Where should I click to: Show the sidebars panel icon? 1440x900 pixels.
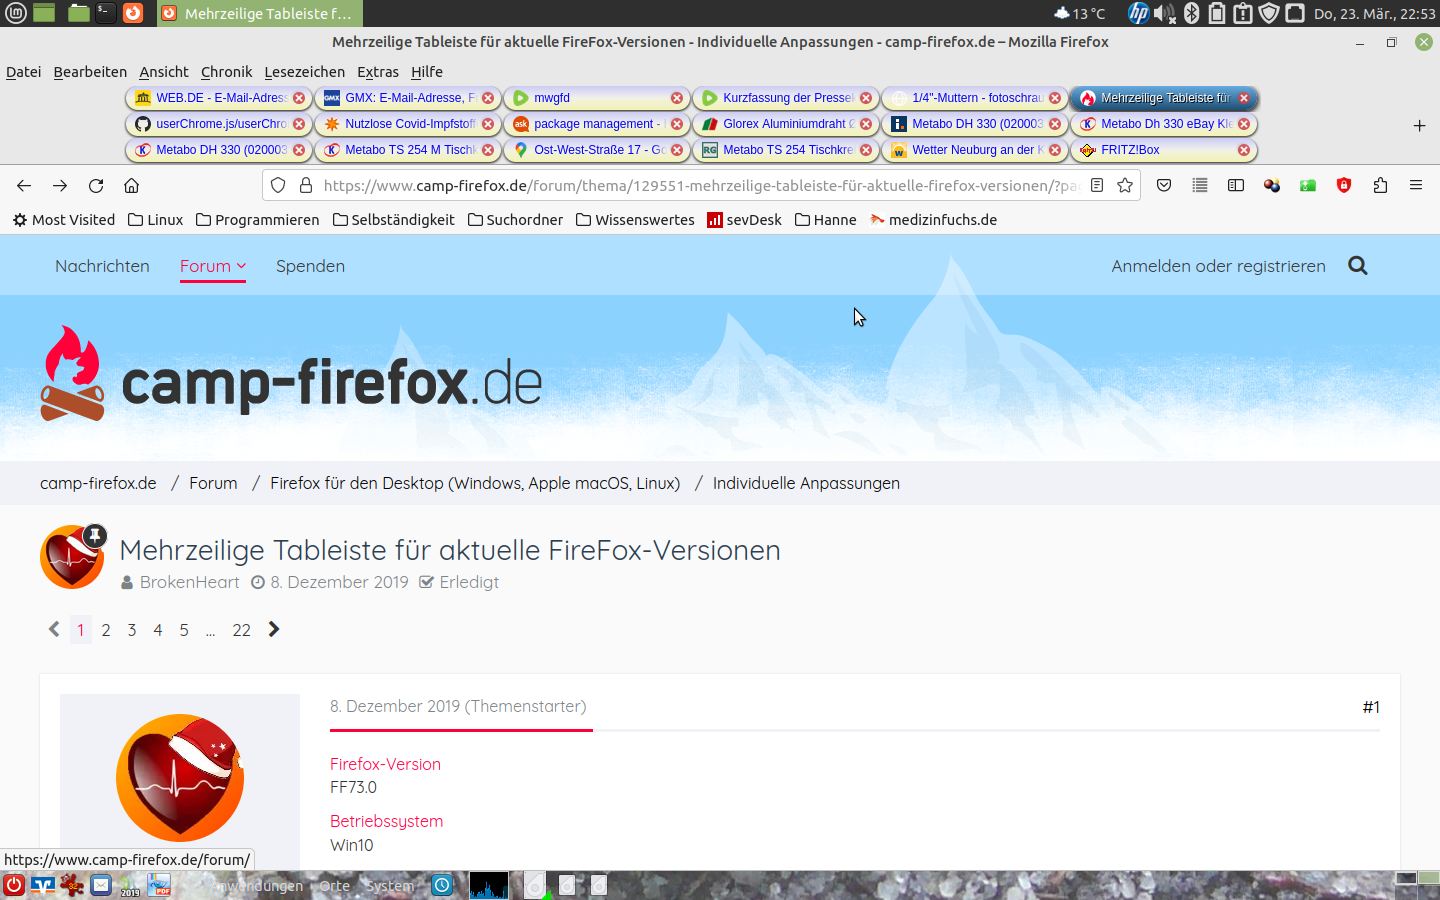1236,185
